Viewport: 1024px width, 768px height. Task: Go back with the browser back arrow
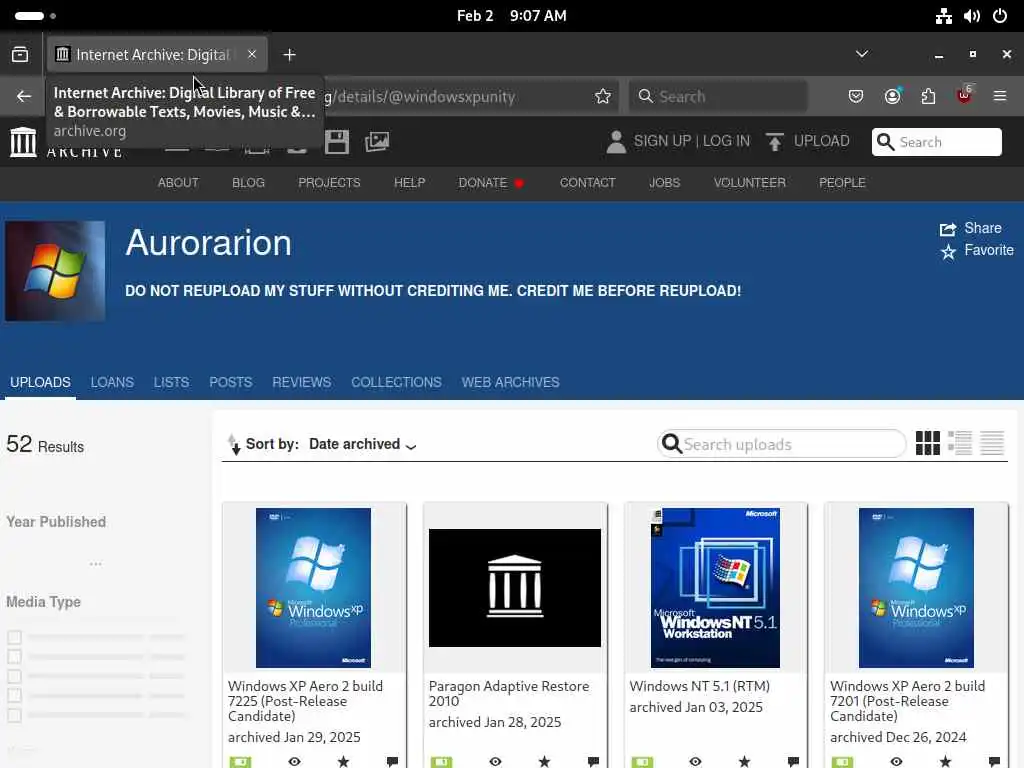24,97
